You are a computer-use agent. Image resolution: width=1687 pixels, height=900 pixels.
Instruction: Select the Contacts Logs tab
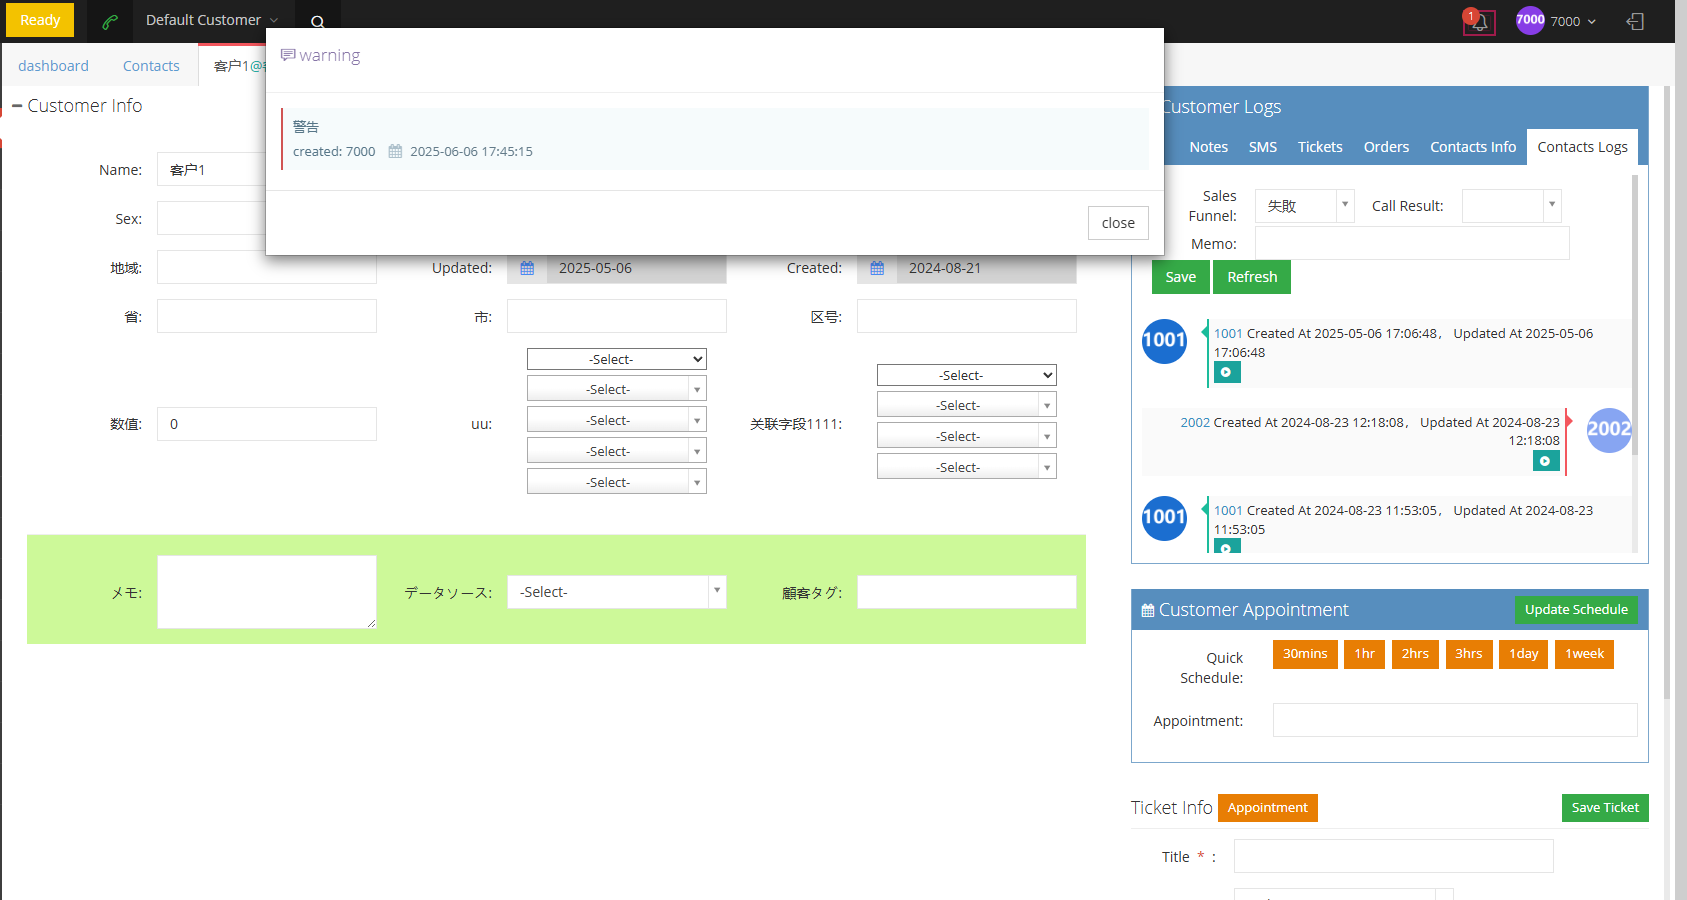pos(1582,147)
